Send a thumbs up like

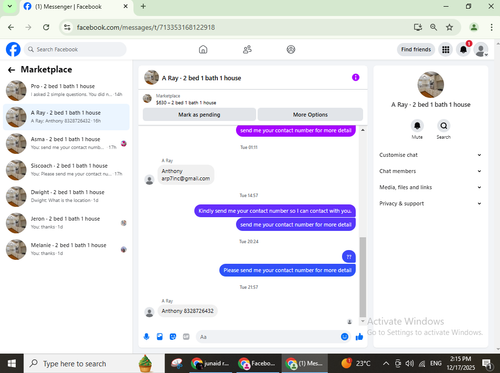coord(359,337)
